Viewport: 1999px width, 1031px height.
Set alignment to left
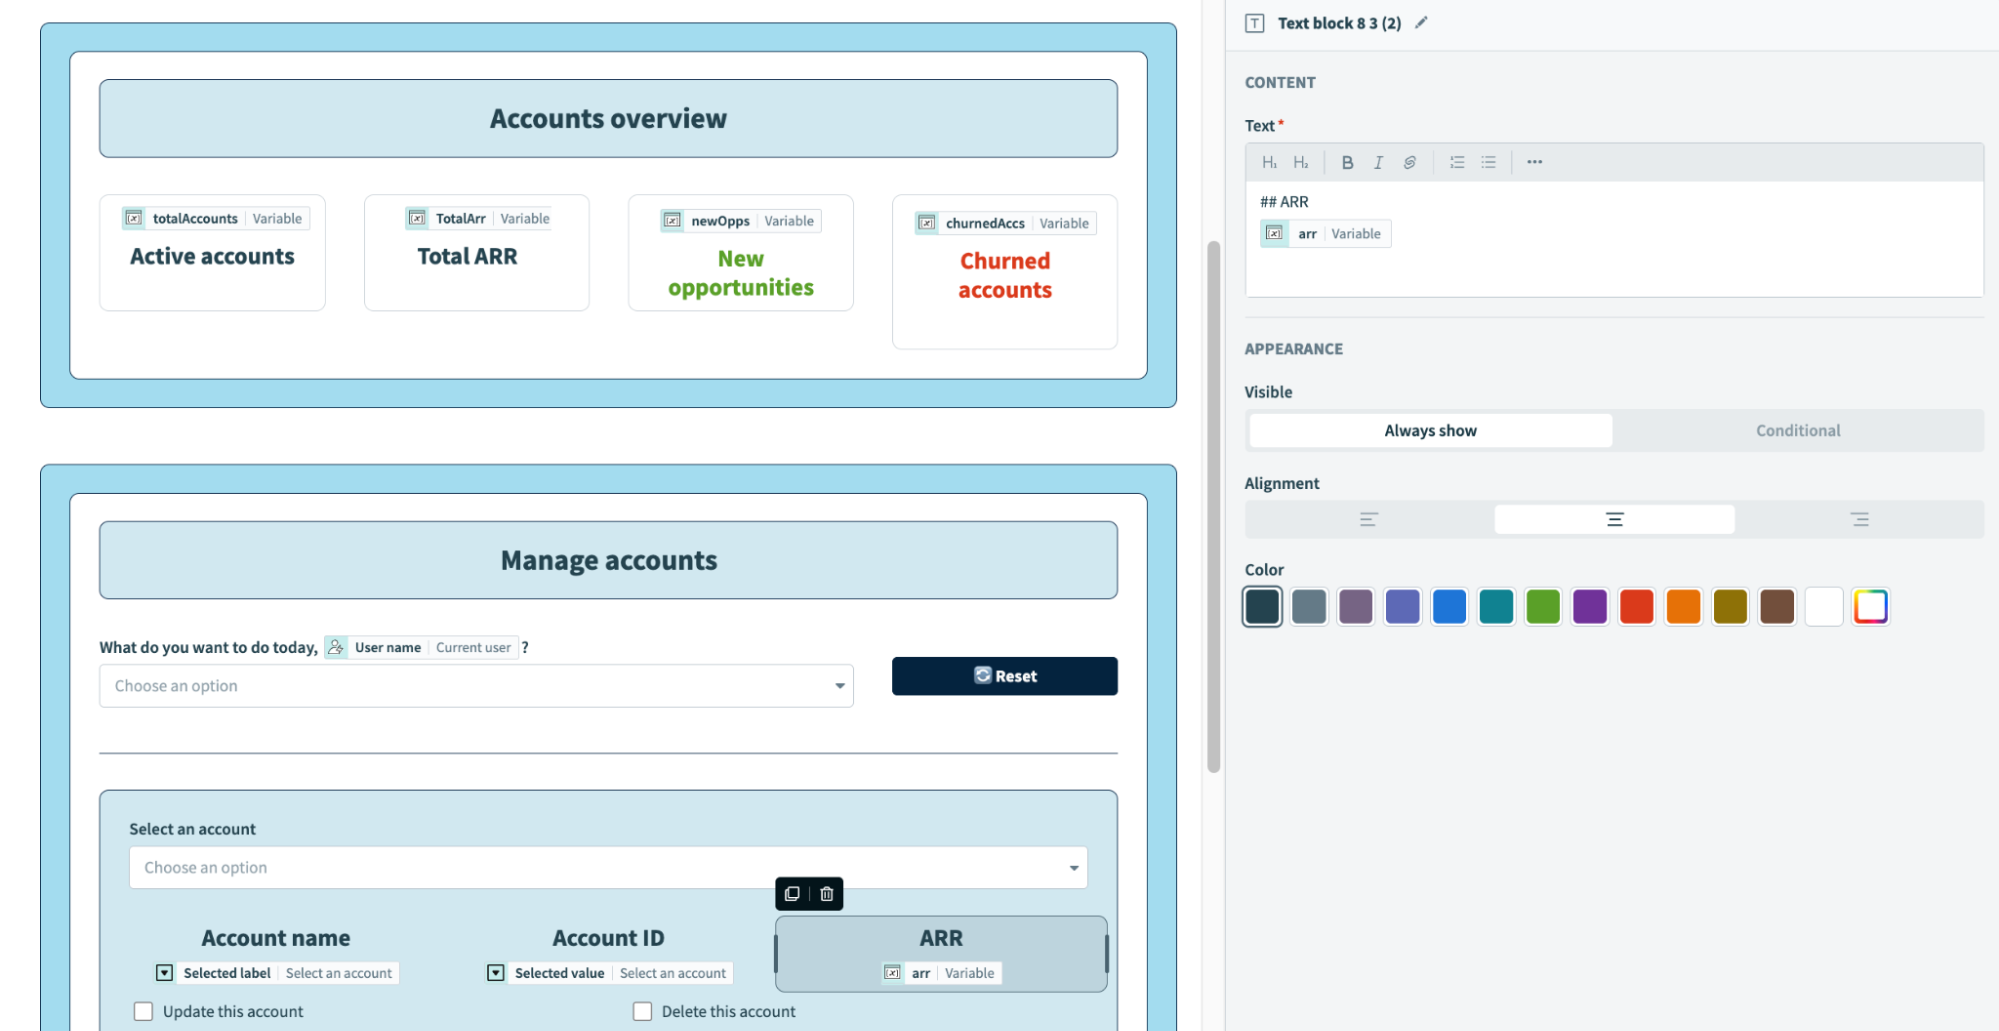point(1368,519)
